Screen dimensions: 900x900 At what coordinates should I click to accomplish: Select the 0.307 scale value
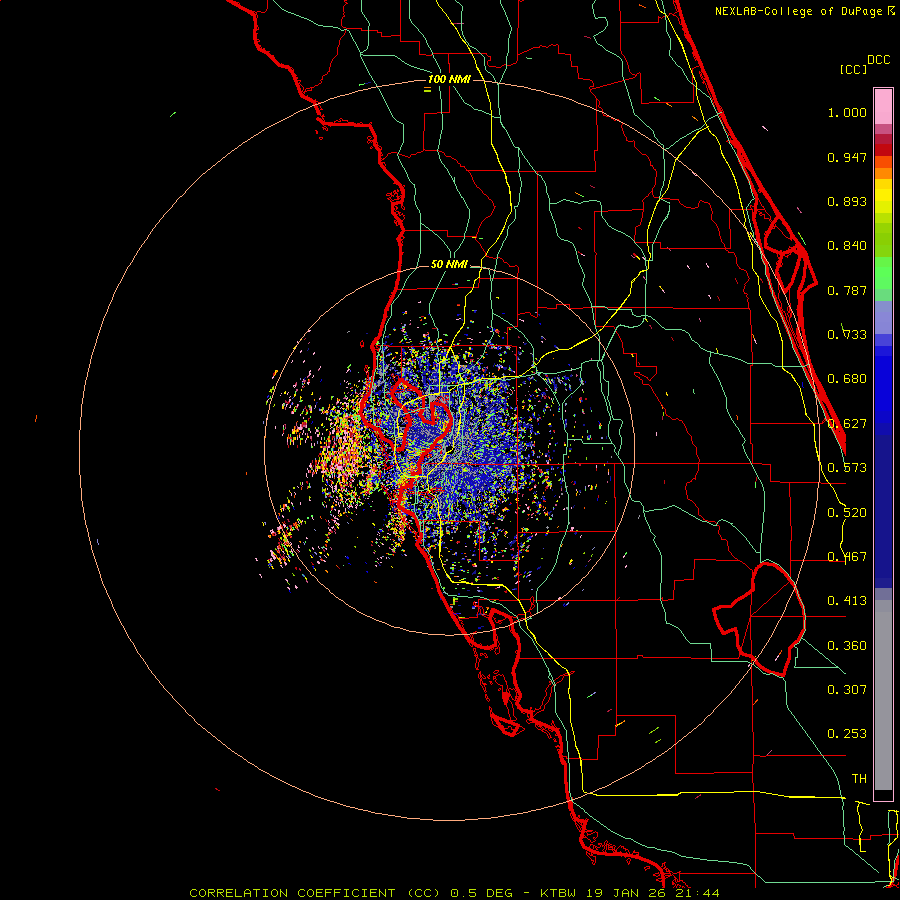pos(847,690)
